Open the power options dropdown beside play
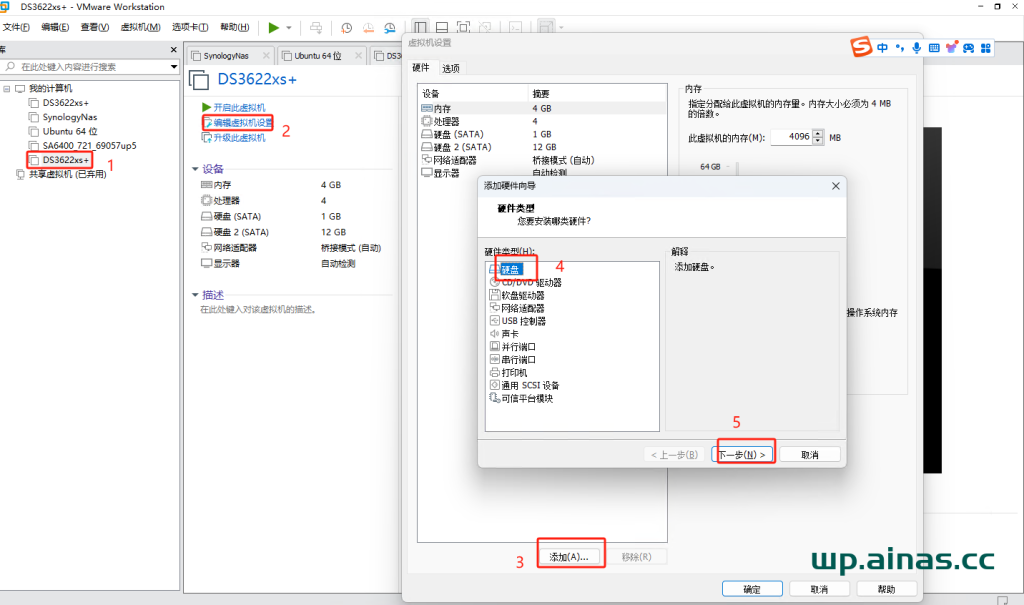 pyautogui.click(x=289, y=27)
